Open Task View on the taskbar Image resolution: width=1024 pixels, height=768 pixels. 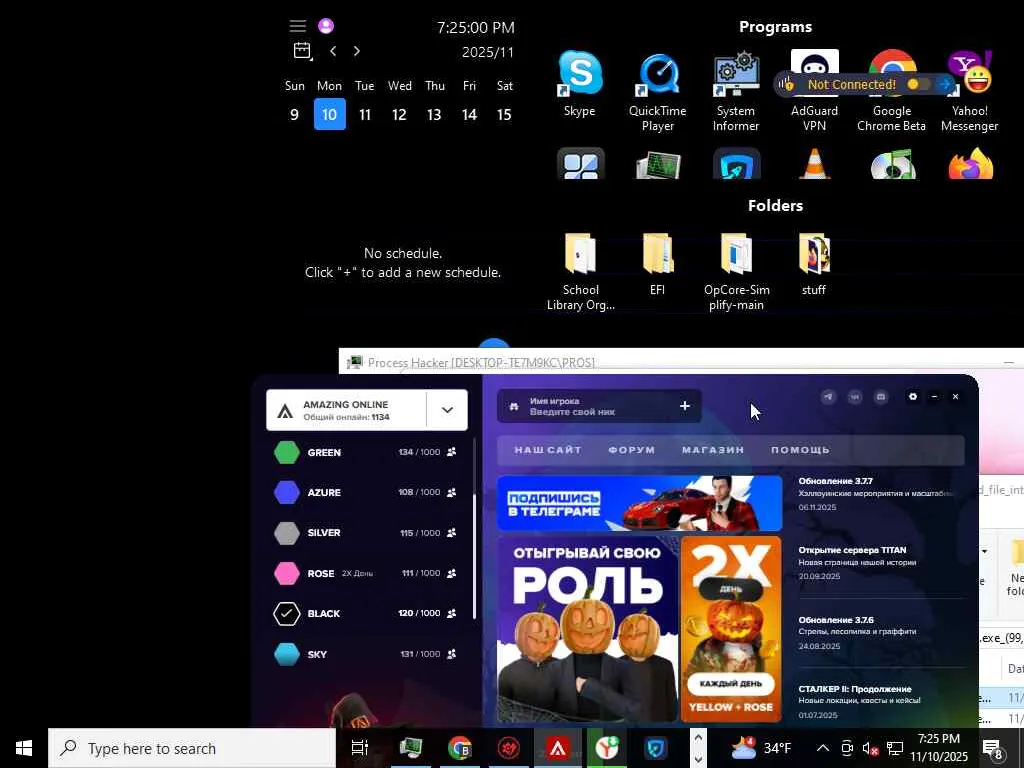click(360, 748)
